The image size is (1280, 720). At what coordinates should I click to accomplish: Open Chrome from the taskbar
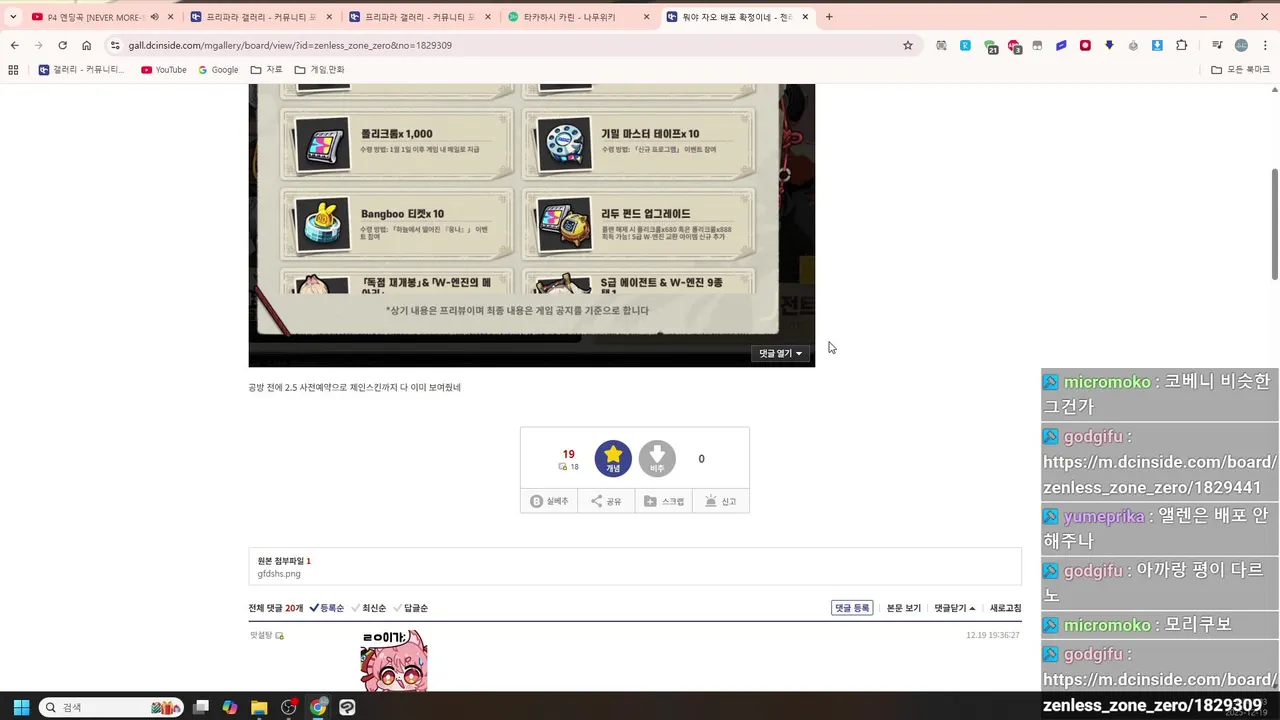318,707
